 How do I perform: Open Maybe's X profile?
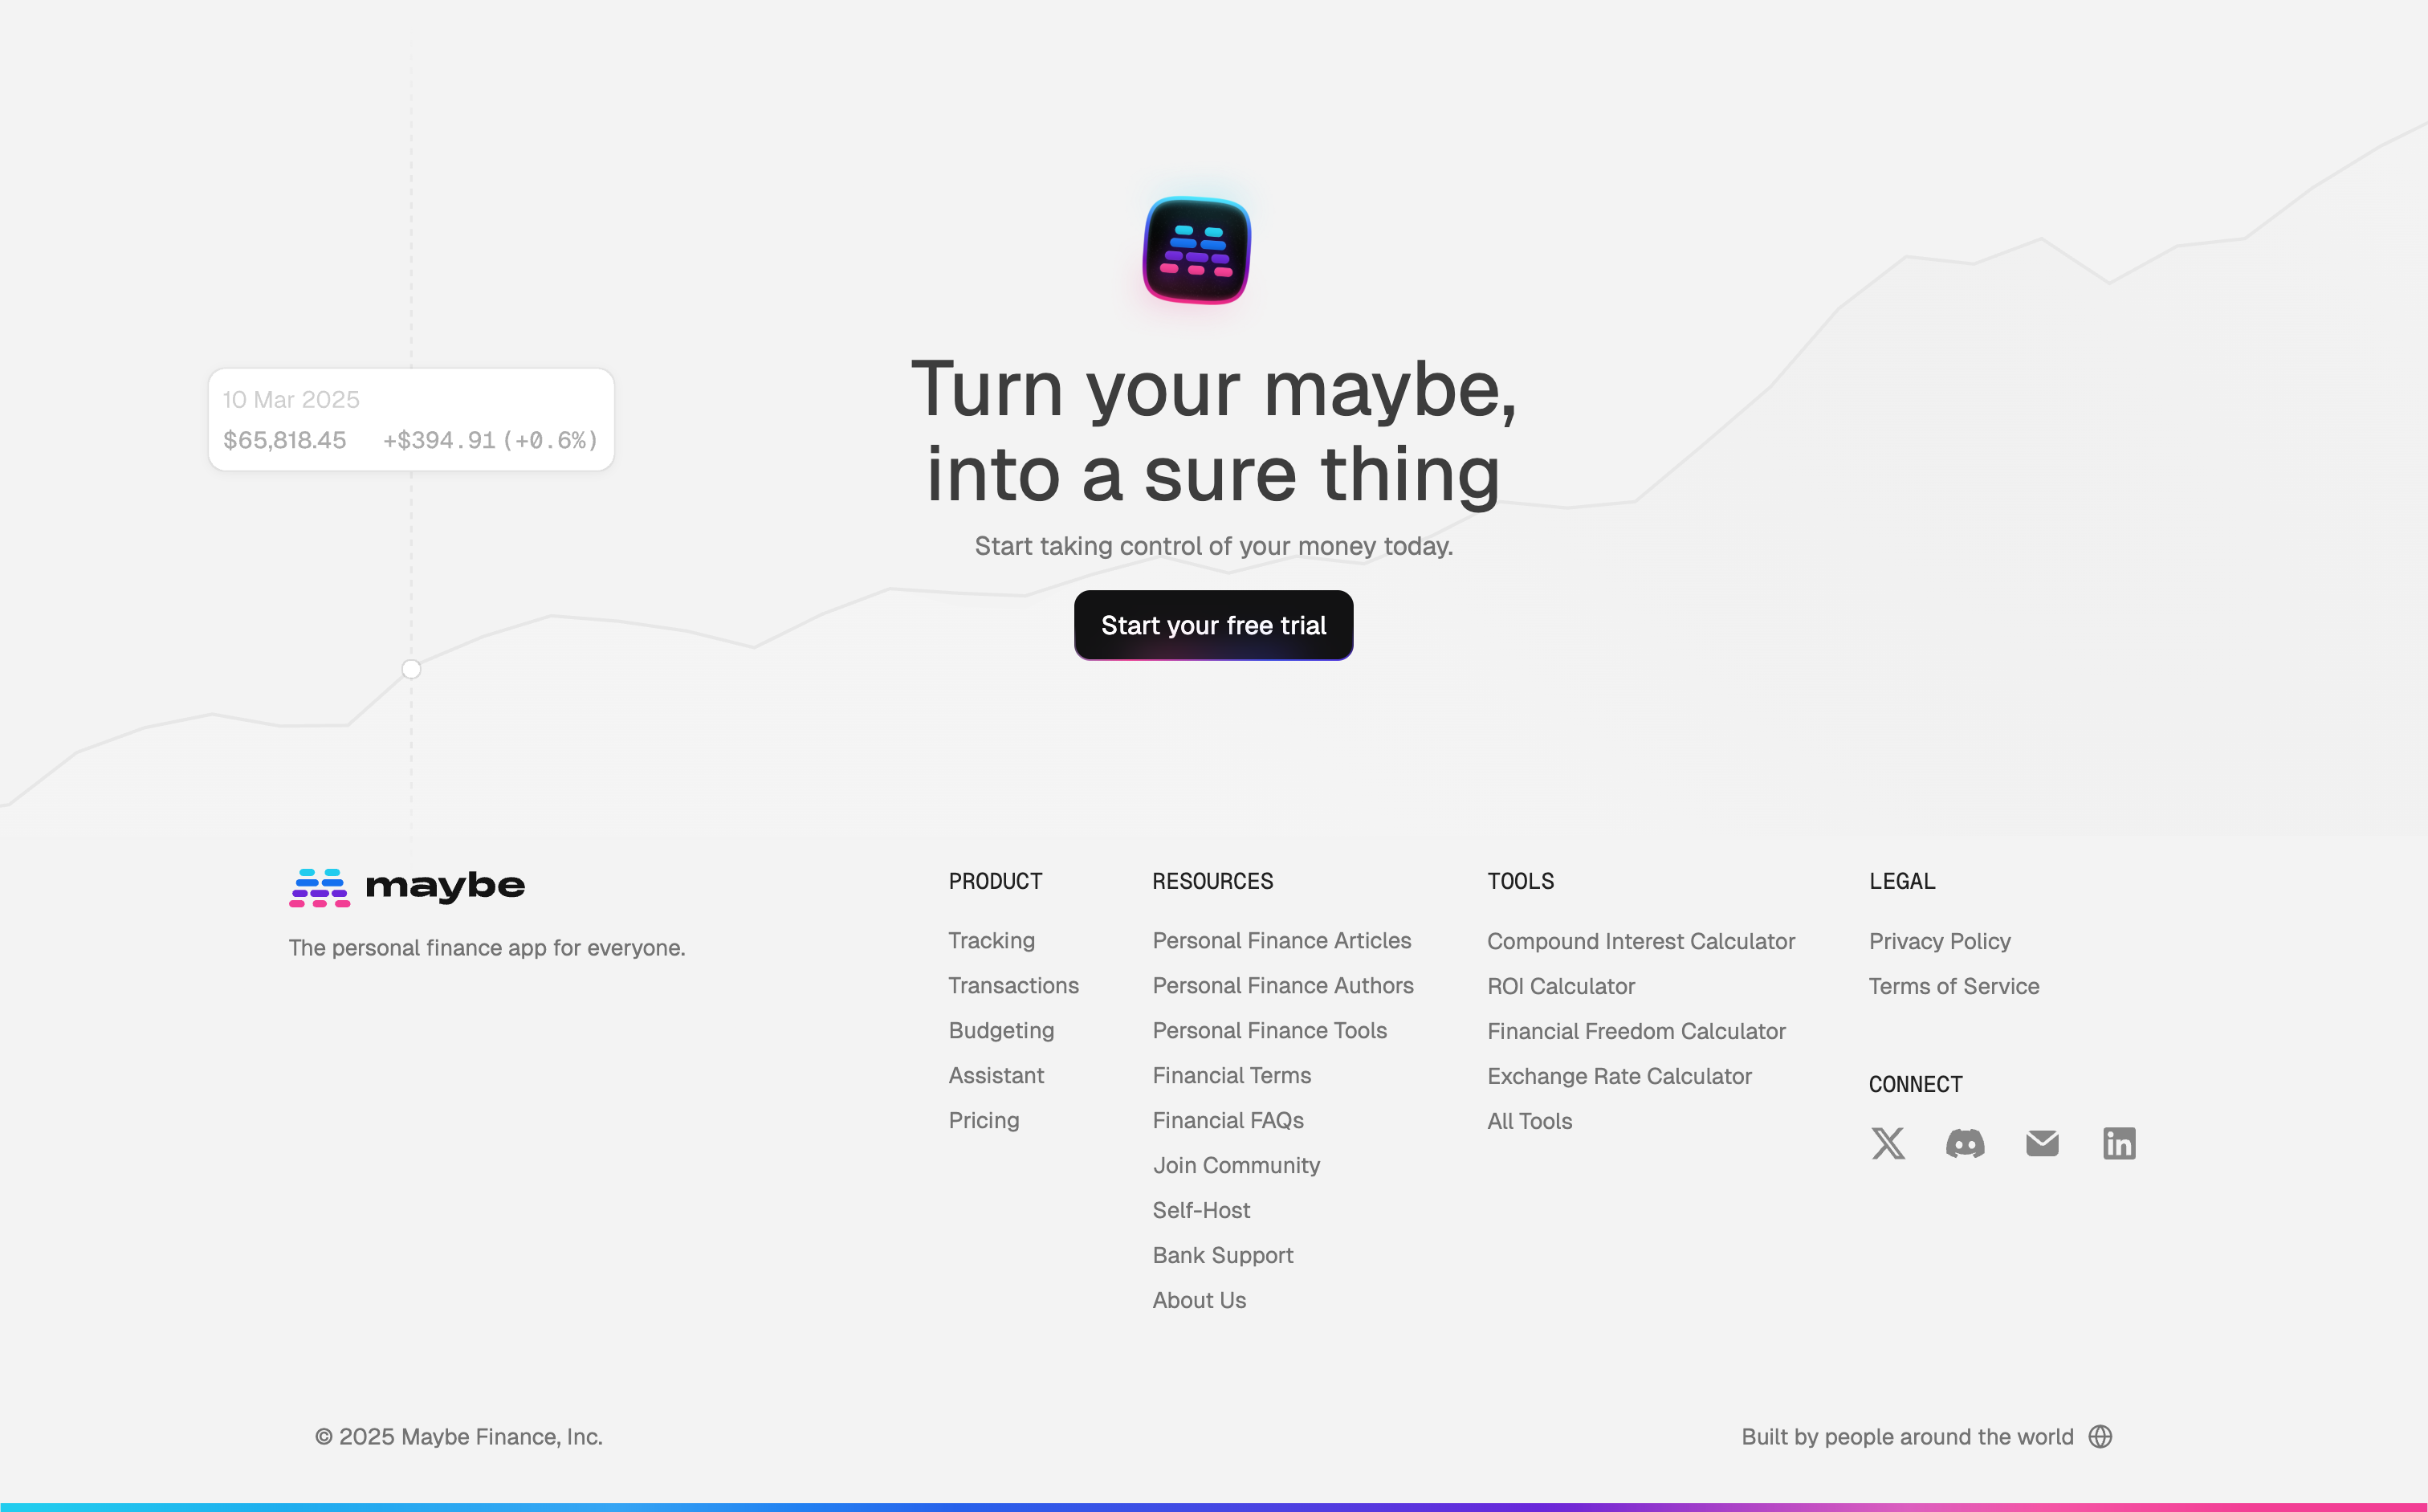click(1888, 1143)
